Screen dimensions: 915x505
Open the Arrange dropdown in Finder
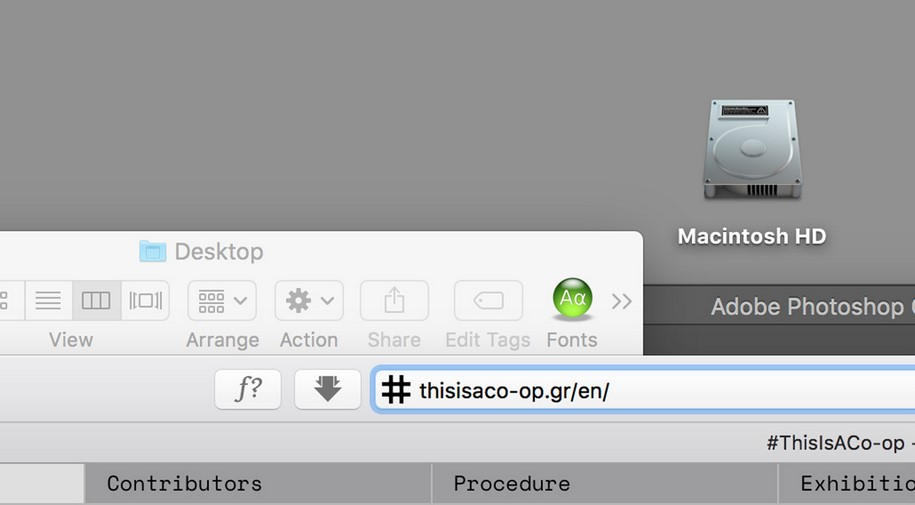(222, 300)
